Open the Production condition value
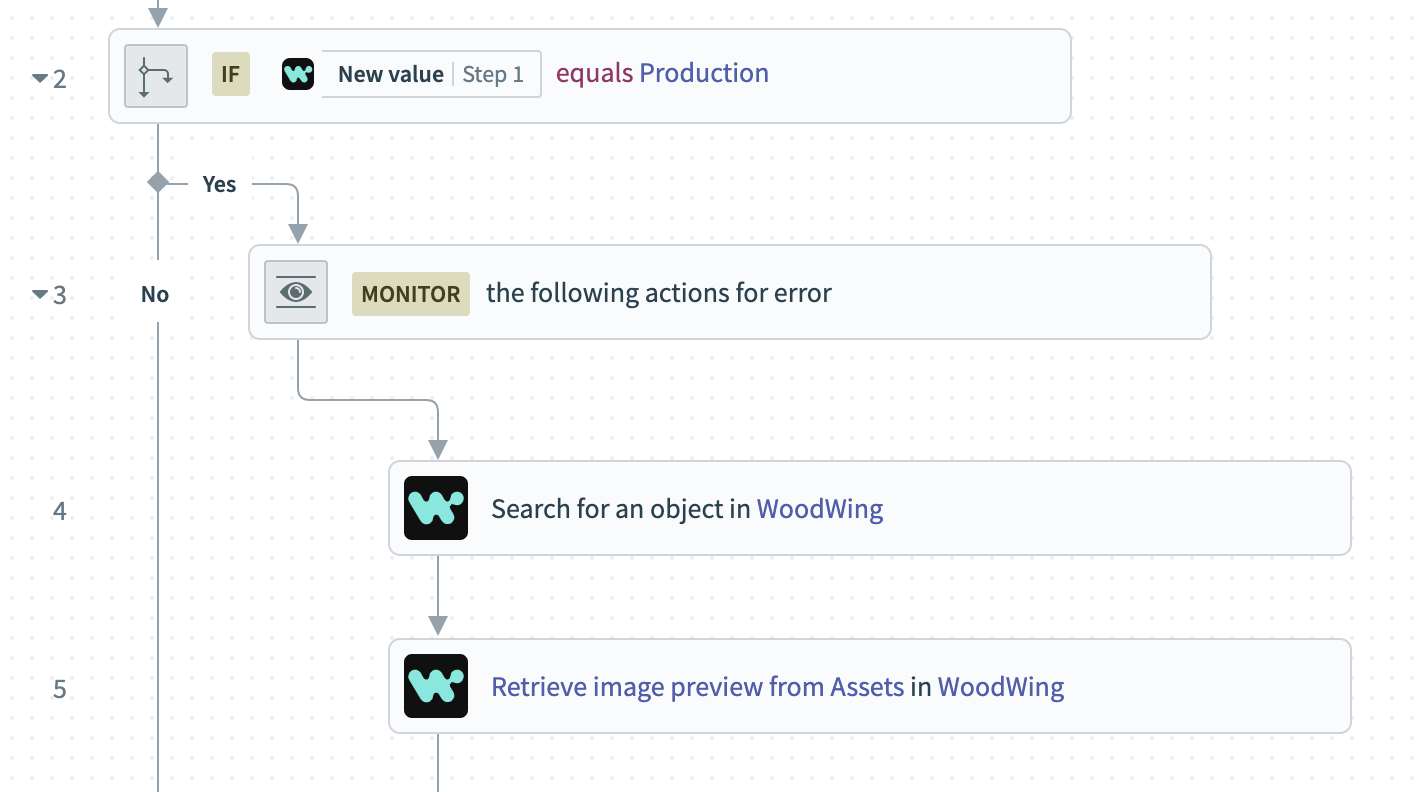The width and height of the screenshot is (1422, 792). [x=704, y=73]
